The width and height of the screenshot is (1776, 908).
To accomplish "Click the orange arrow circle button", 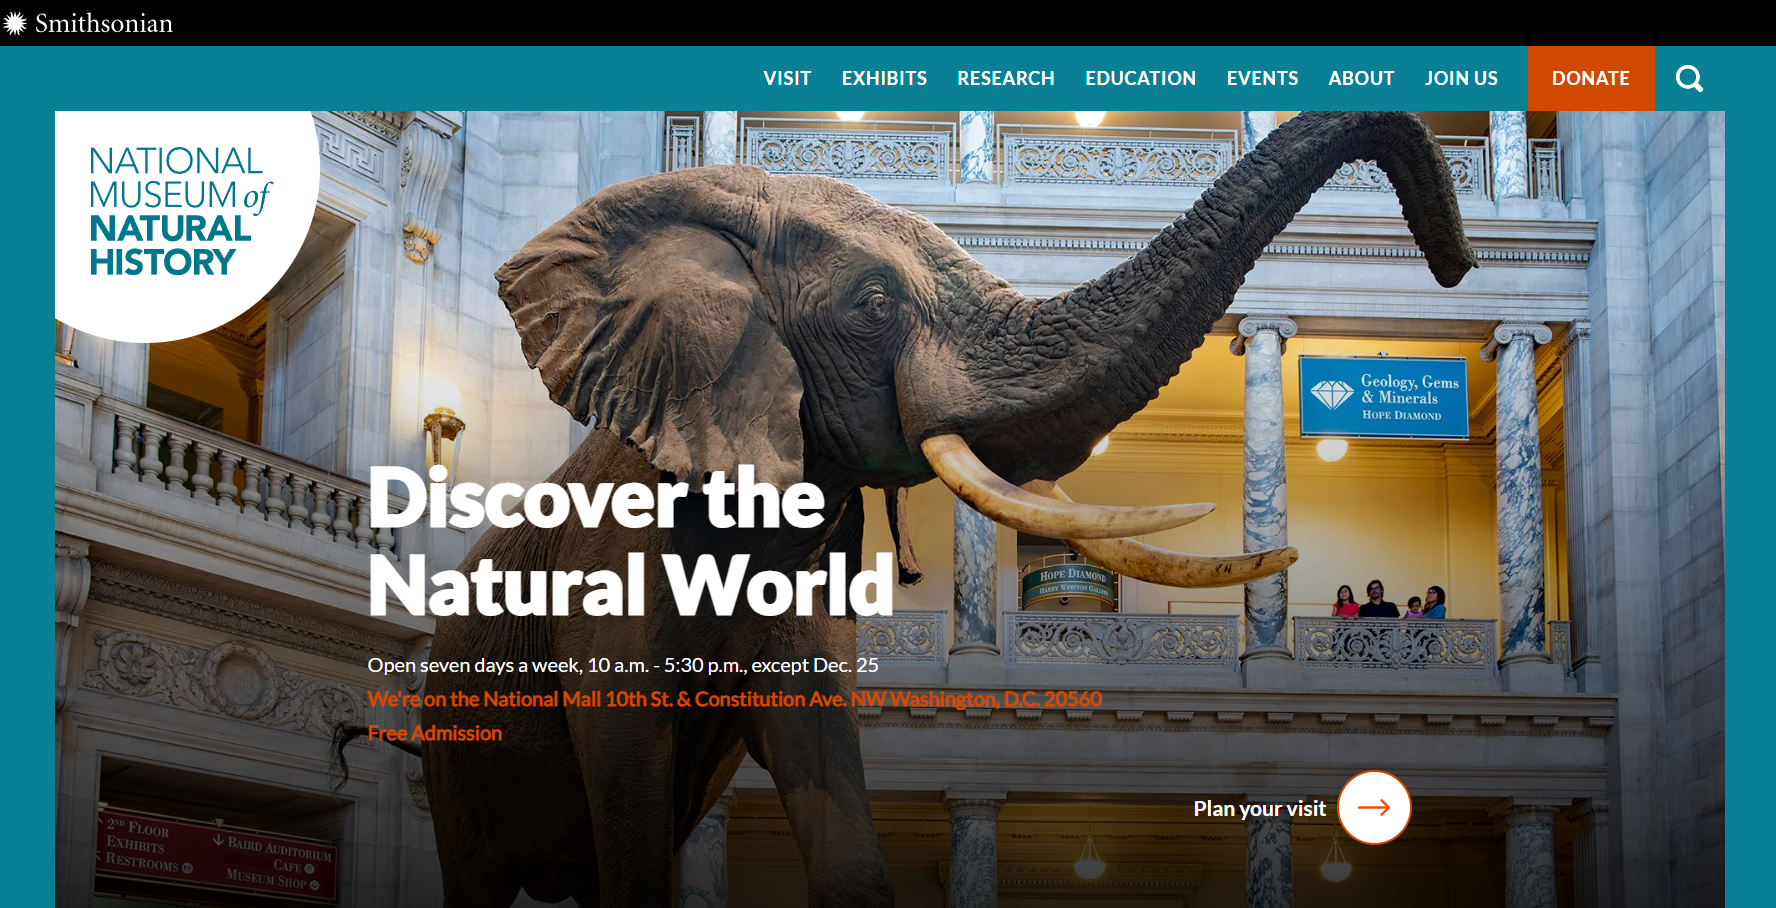I will click(x=1374, y=807).
